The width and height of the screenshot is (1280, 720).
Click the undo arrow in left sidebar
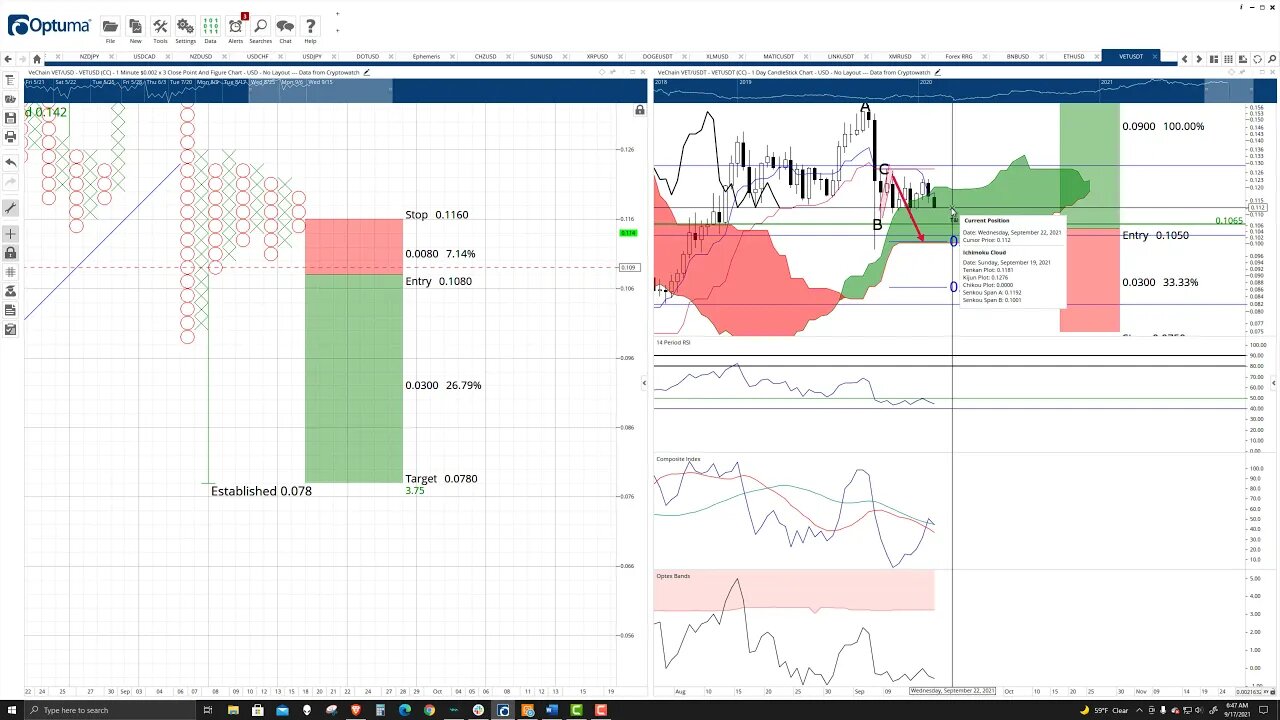click(x=9, y=162)
